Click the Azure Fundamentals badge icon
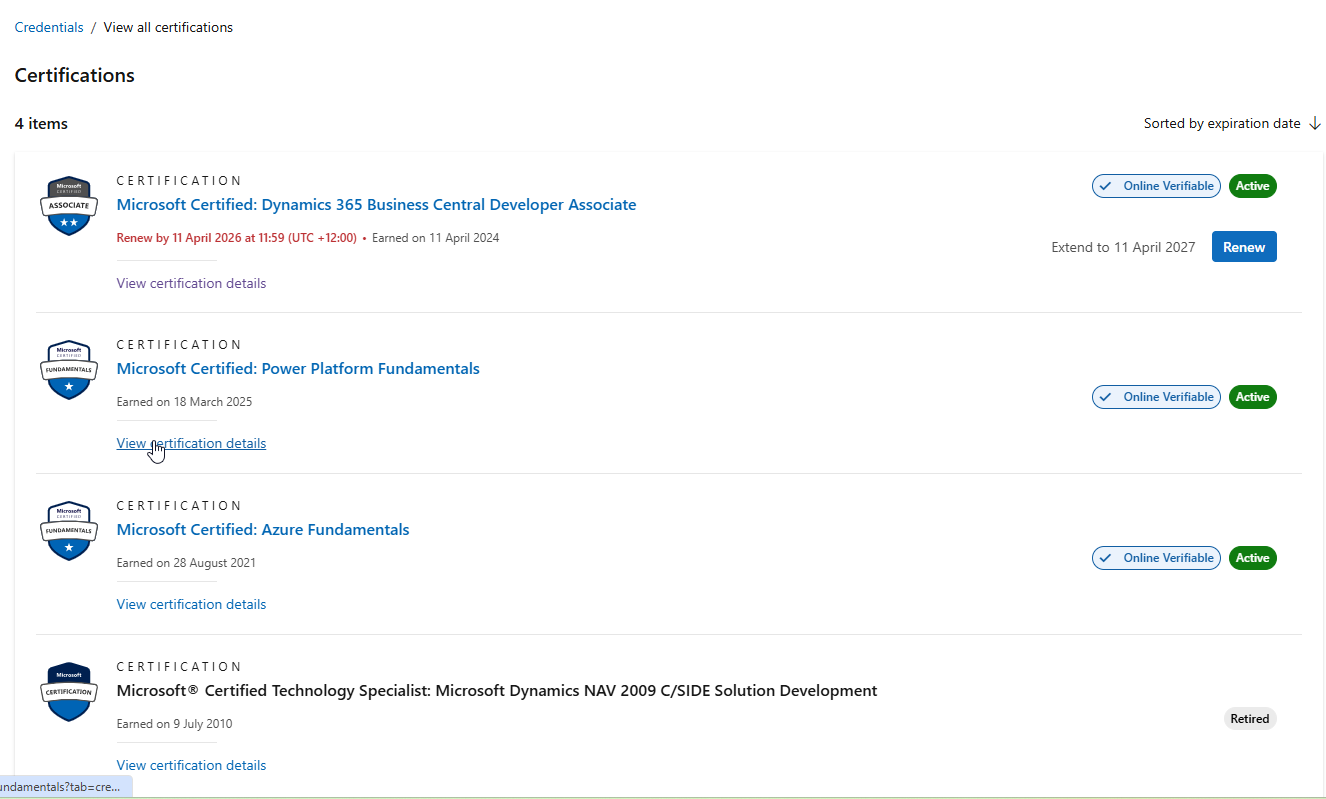The width and height of the screenshot is (1326, 799). click(x=69, y=530)
